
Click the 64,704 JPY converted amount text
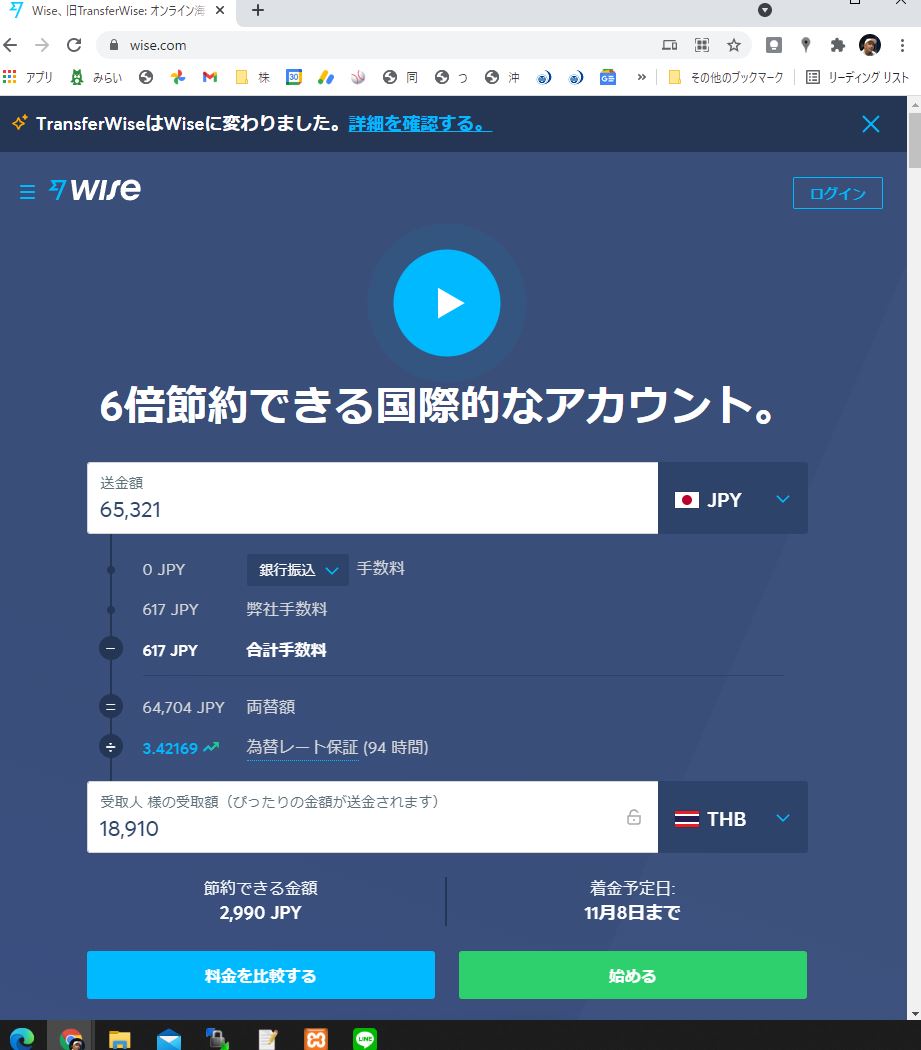183,707
